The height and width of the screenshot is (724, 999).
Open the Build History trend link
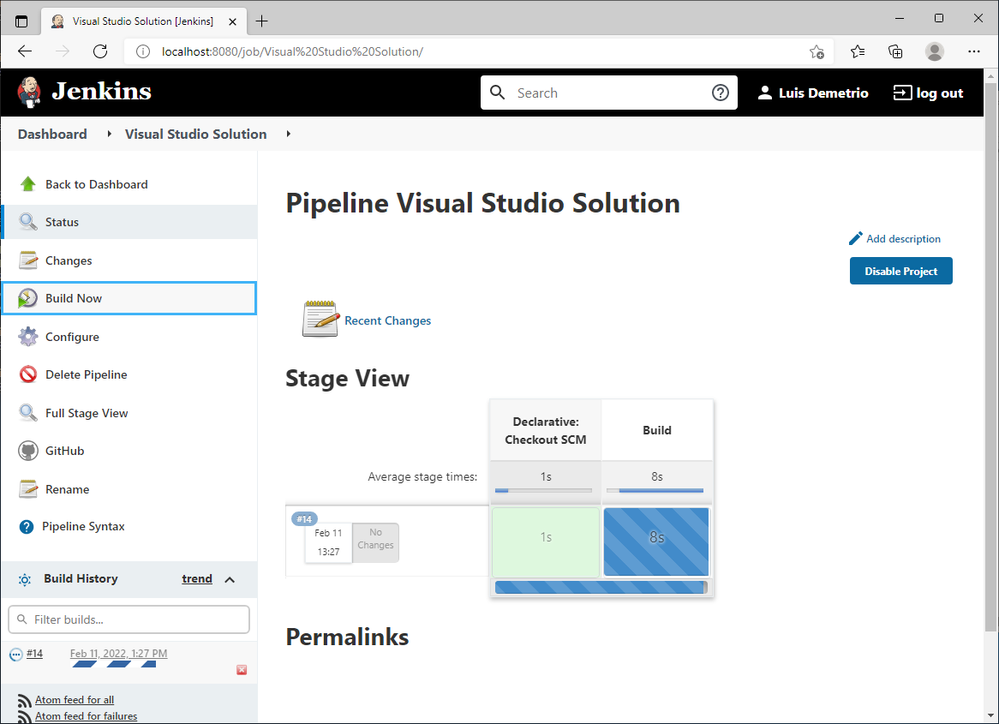point(197,579)
